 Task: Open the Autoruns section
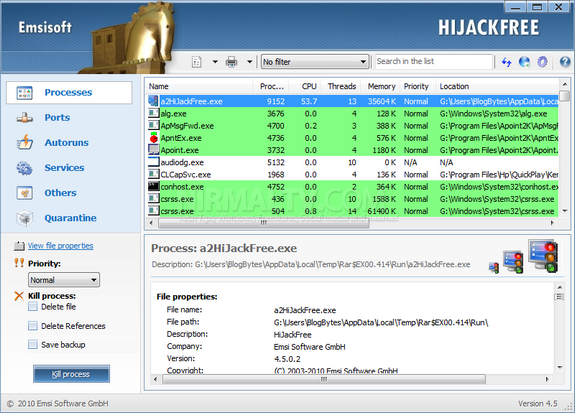[x=66, y=143]
